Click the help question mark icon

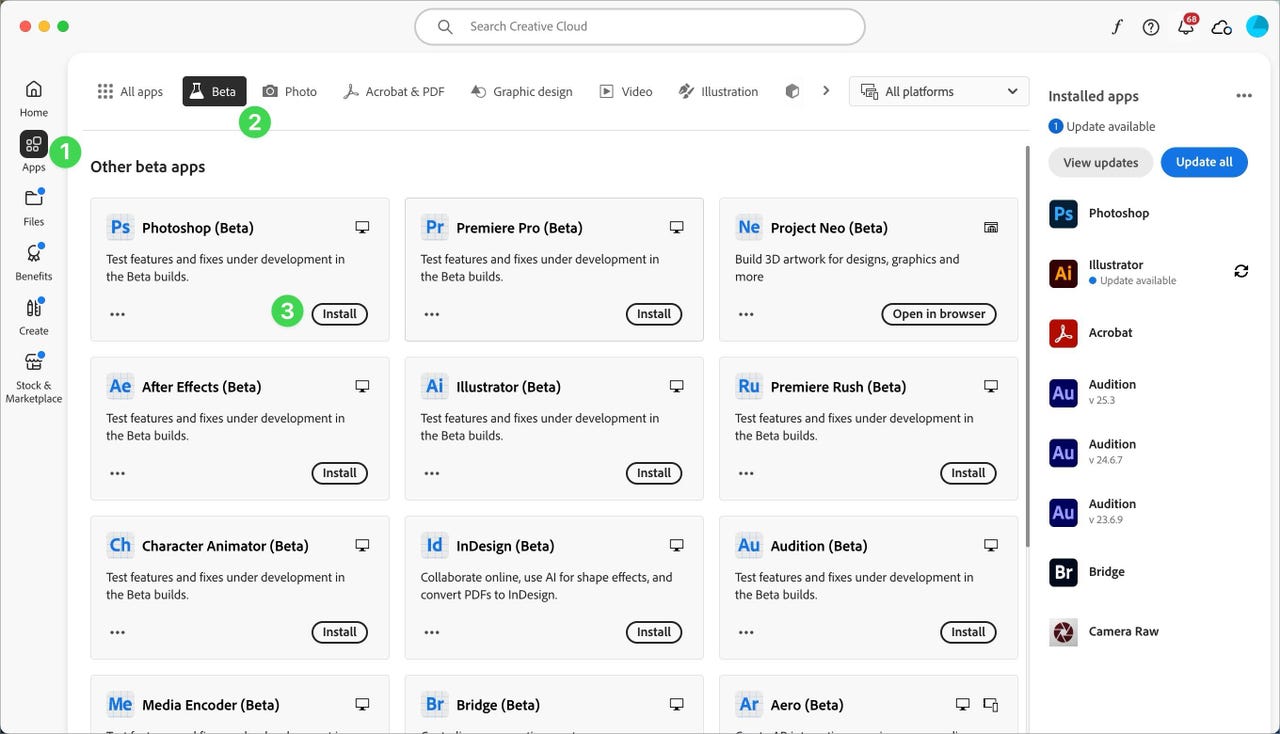pos(1151,27)
